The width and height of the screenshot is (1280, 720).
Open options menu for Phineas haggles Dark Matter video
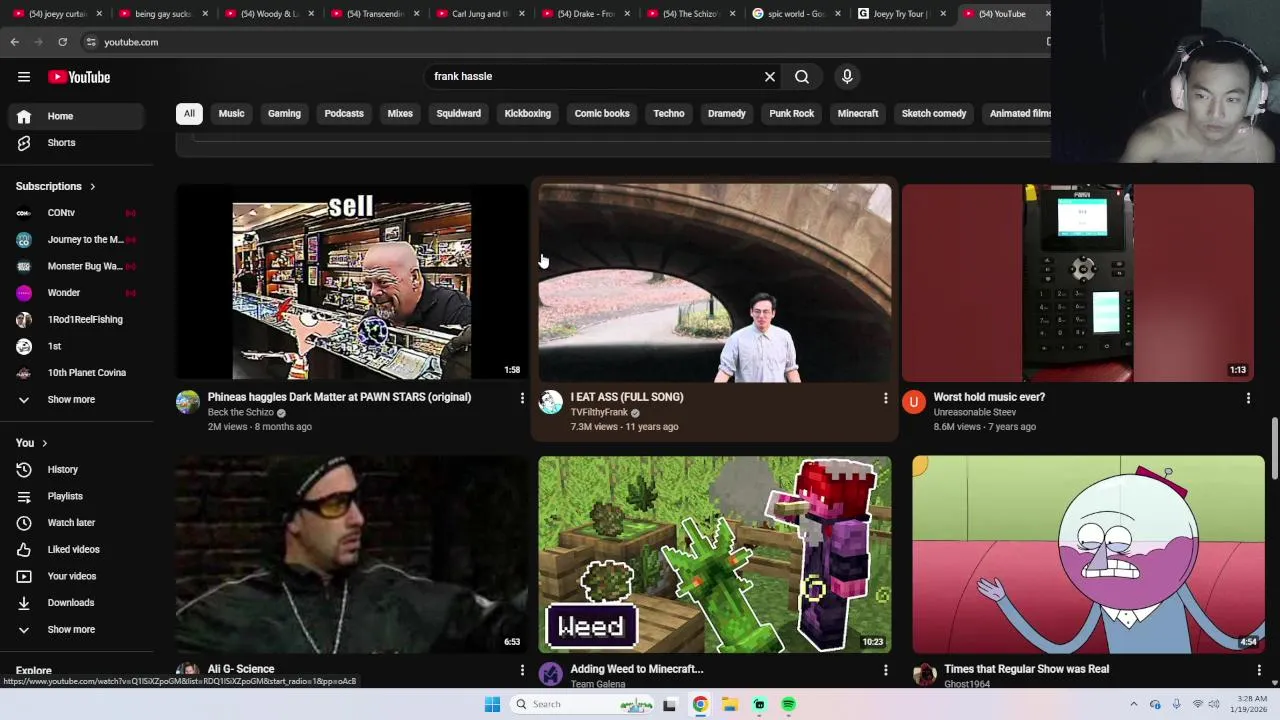(x=522, y=398)
